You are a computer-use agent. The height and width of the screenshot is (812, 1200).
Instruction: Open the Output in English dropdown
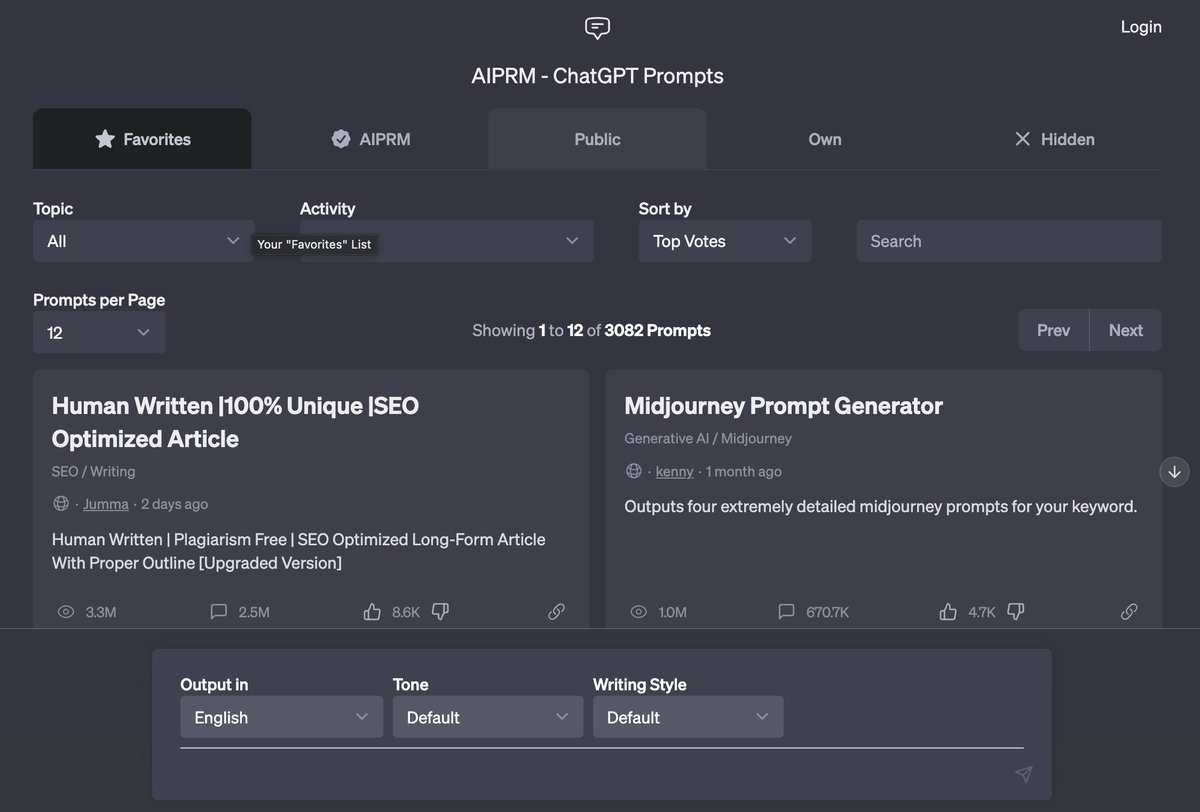(281, 717)
